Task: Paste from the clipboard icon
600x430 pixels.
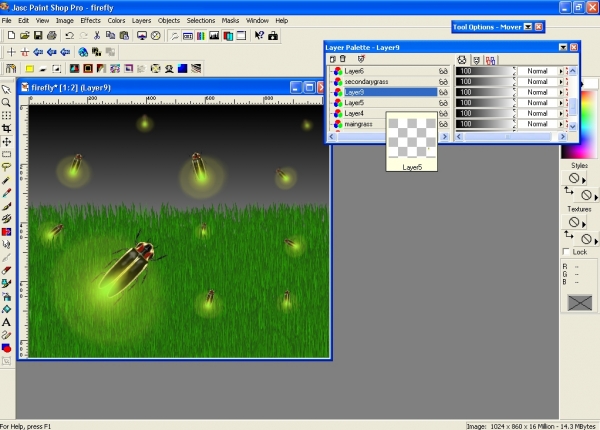Action: tap(124, 36)
